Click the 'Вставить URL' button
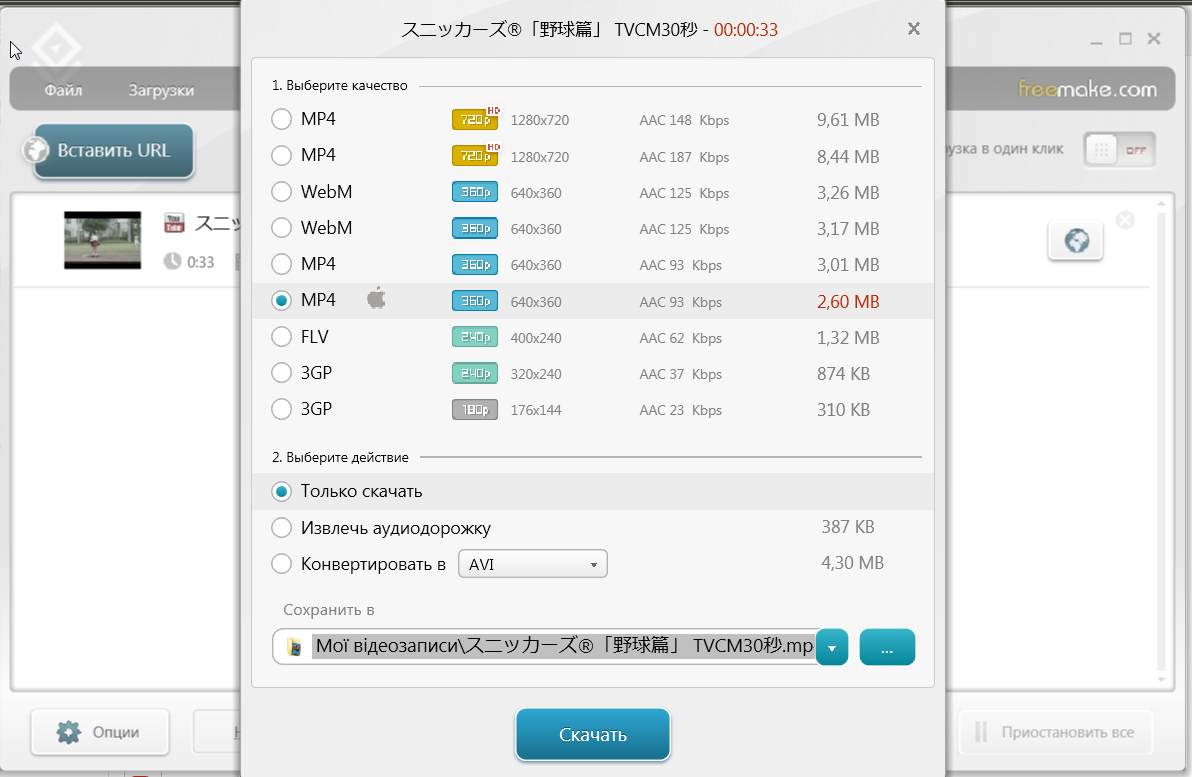1192x777 pixels. point(114,151)
